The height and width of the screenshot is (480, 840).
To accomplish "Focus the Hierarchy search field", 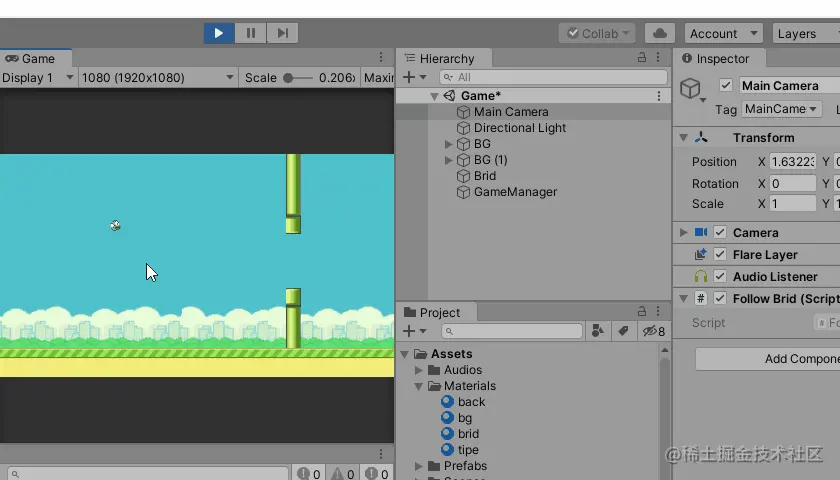I will pyautogui.click(x=553, y=77).
